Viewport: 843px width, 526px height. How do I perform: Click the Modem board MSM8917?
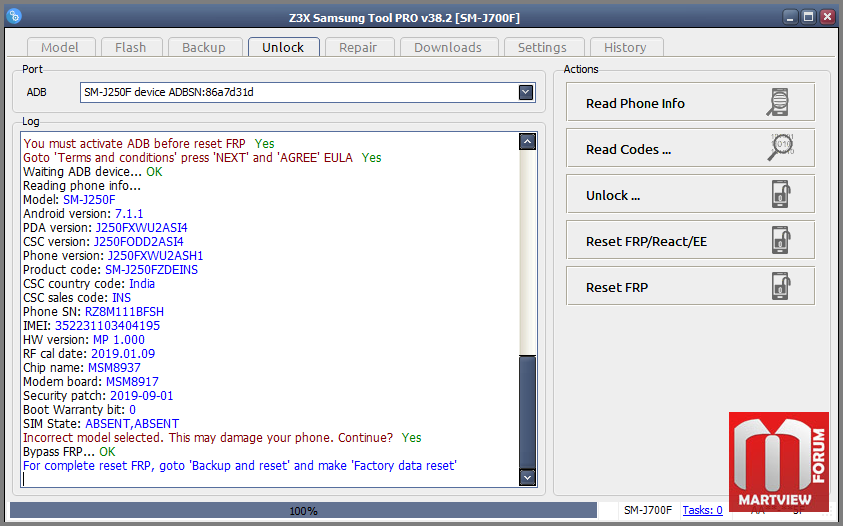point(132,381)
